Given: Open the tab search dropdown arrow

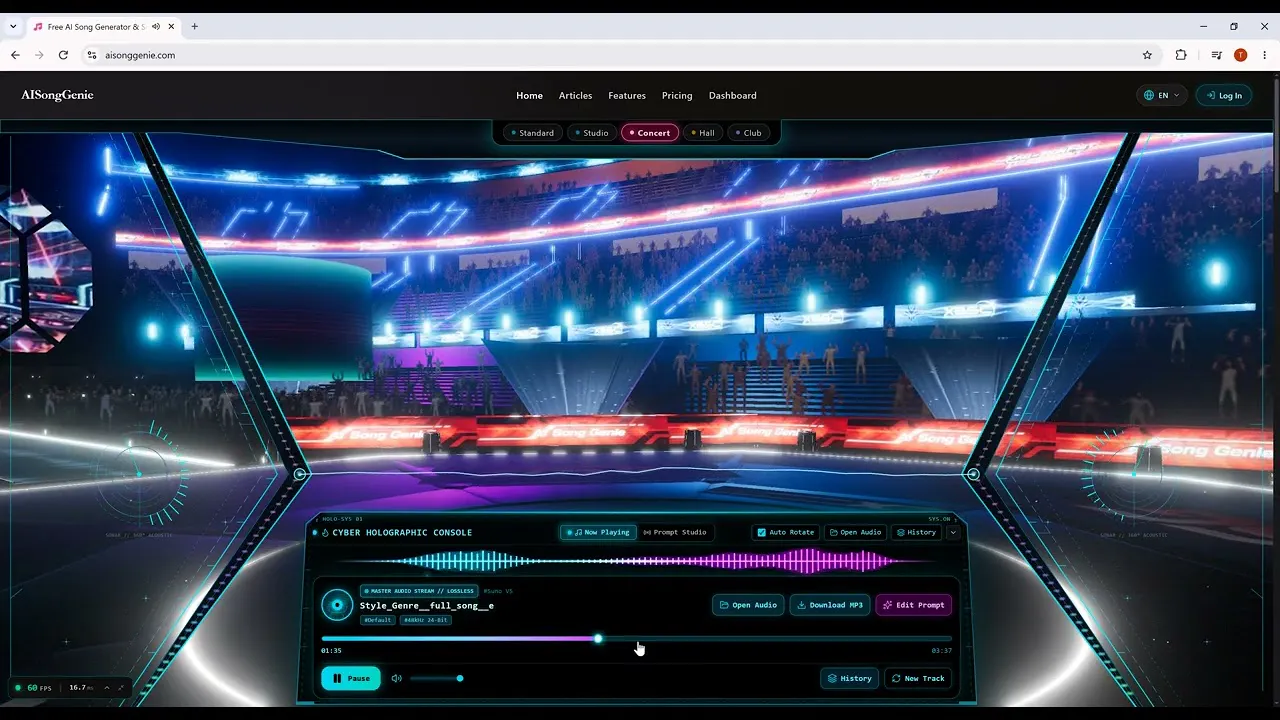Looking at the screenshot, I should 12,27.
